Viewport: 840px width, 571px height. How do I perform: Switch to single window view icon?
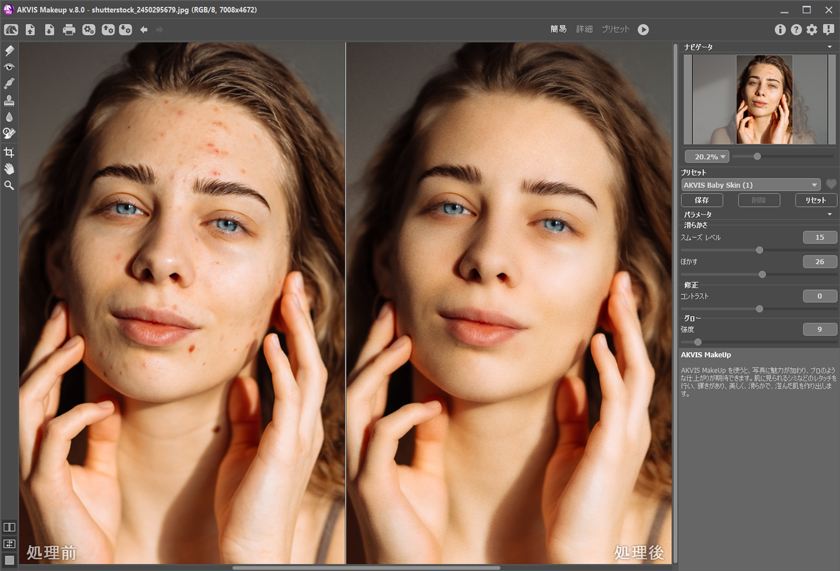tap(9, 560)
